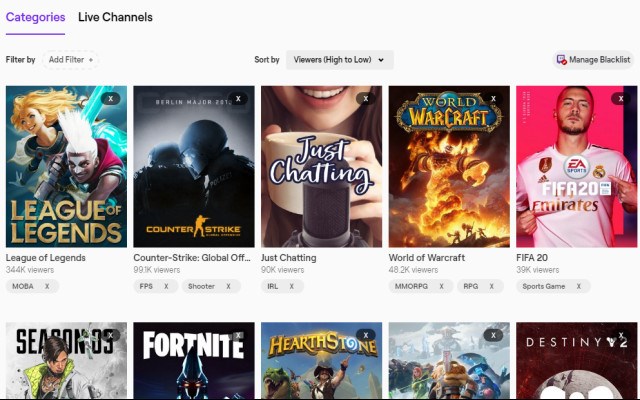Click the 48.2K viewers text

point(413,270)
